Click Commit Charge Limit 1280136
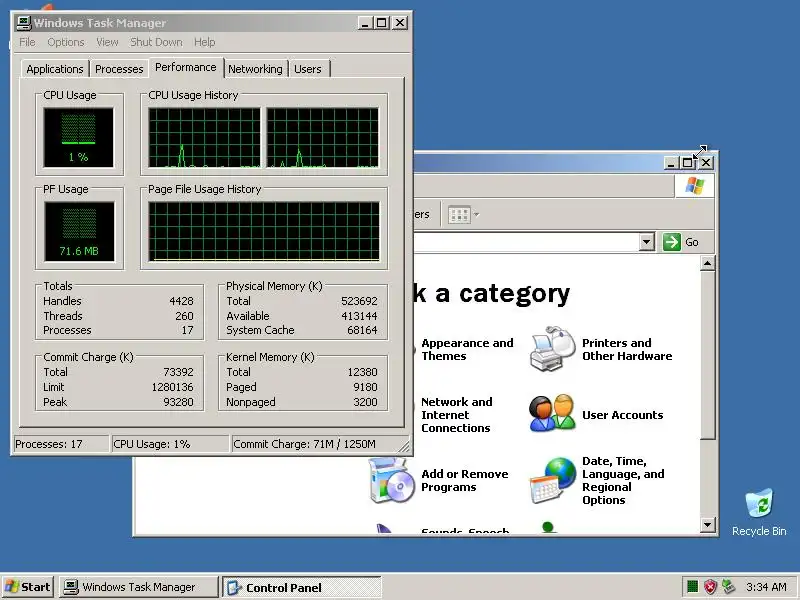This screenshot has height=600, width=800. 172,387
